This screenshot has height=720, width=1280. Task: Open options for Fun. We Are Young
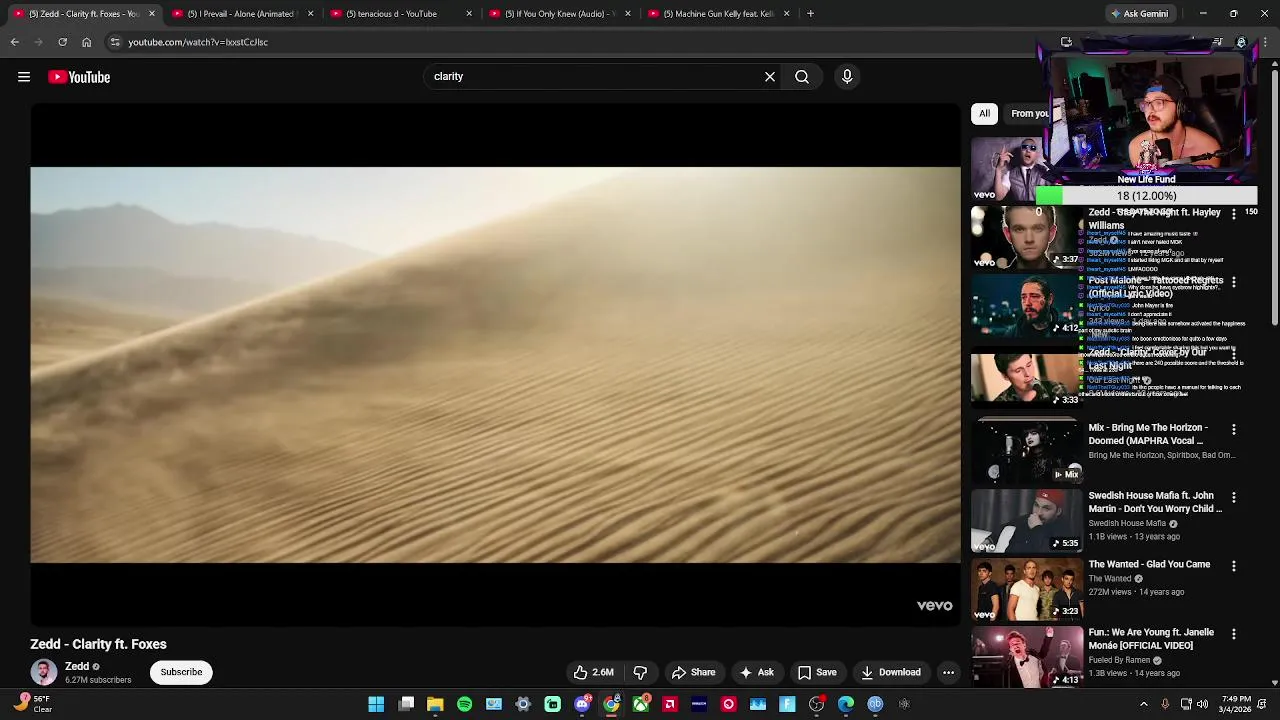point(1234,634)
